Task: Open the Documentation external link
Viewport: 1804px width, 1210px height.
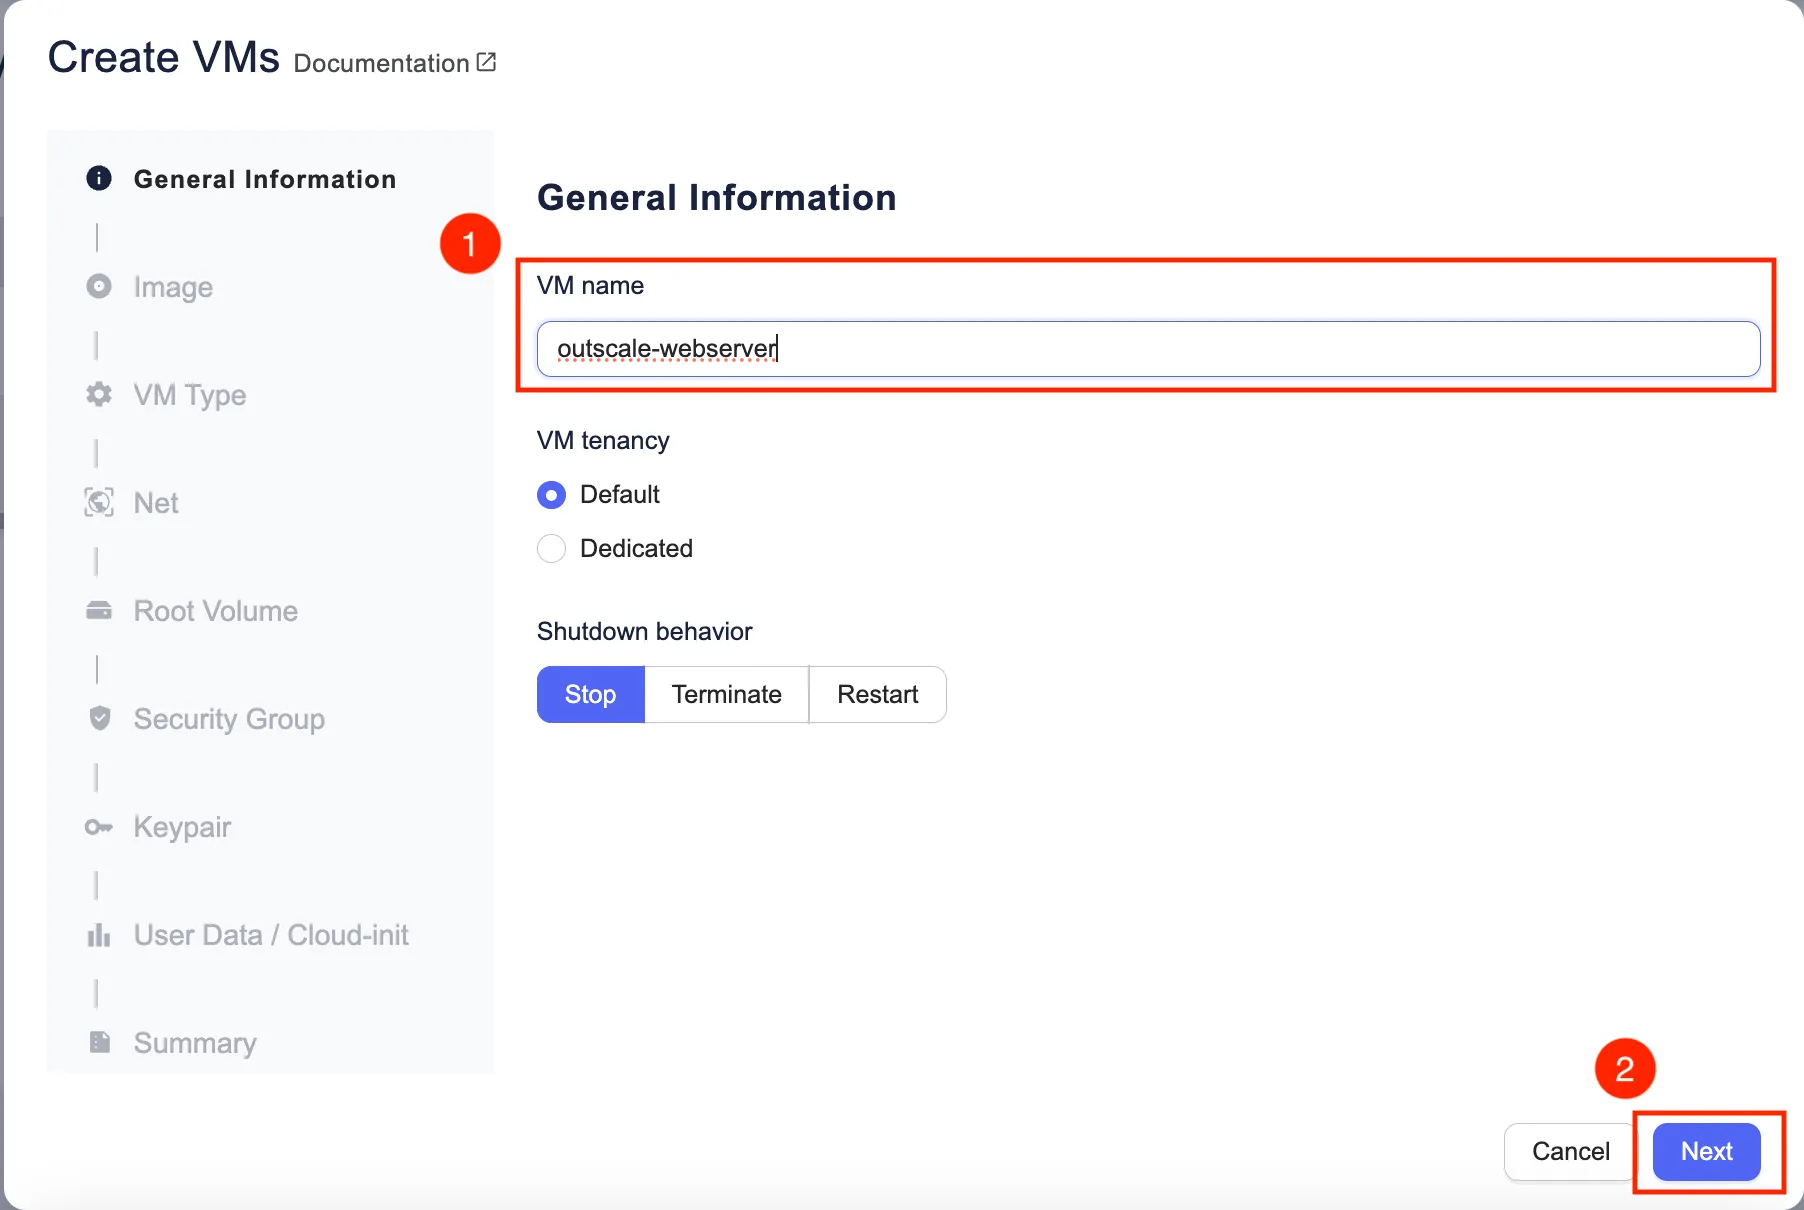Action: tap(394, 63)
